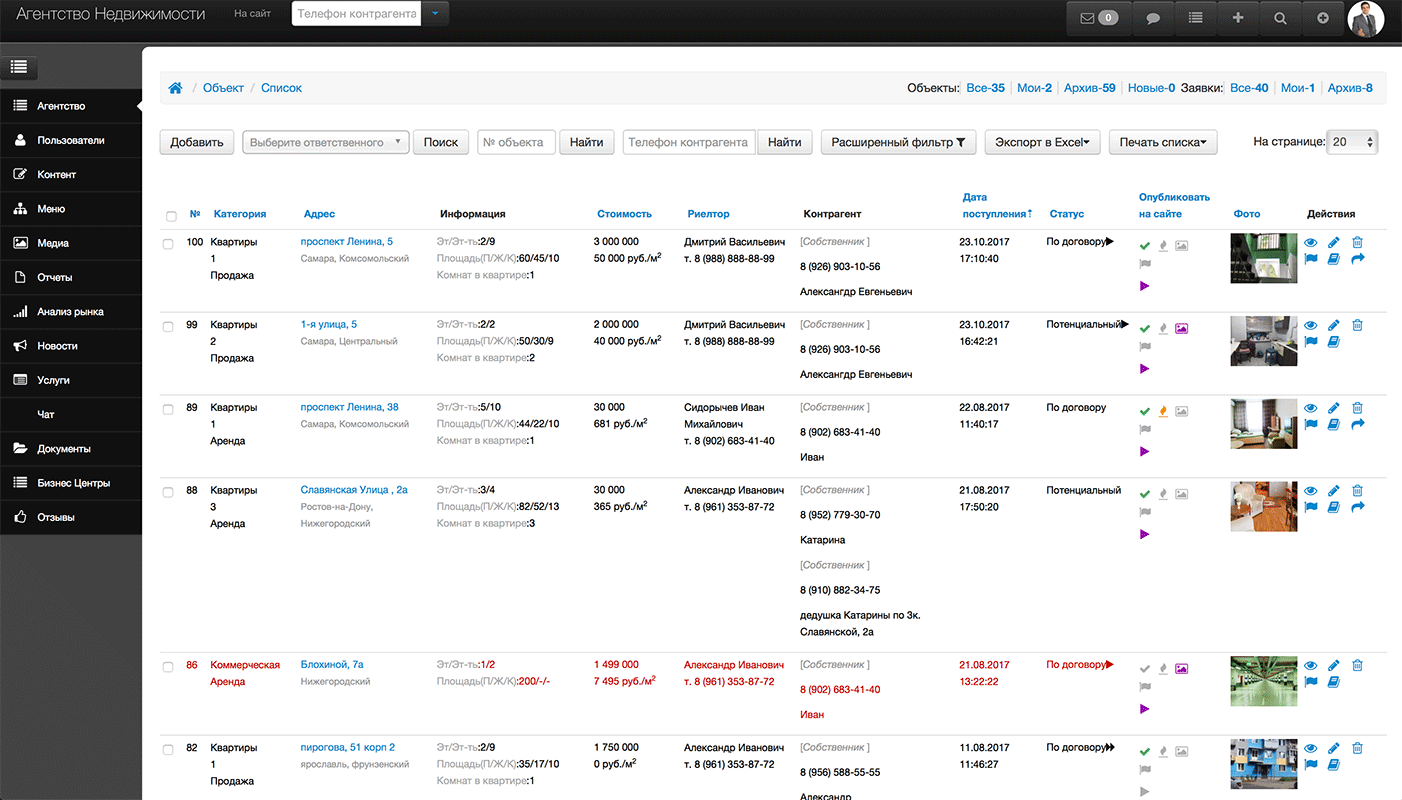1402x800 pixels.
Task: Click the circled plus icon in top bar
Action: tap(1323, 18)
